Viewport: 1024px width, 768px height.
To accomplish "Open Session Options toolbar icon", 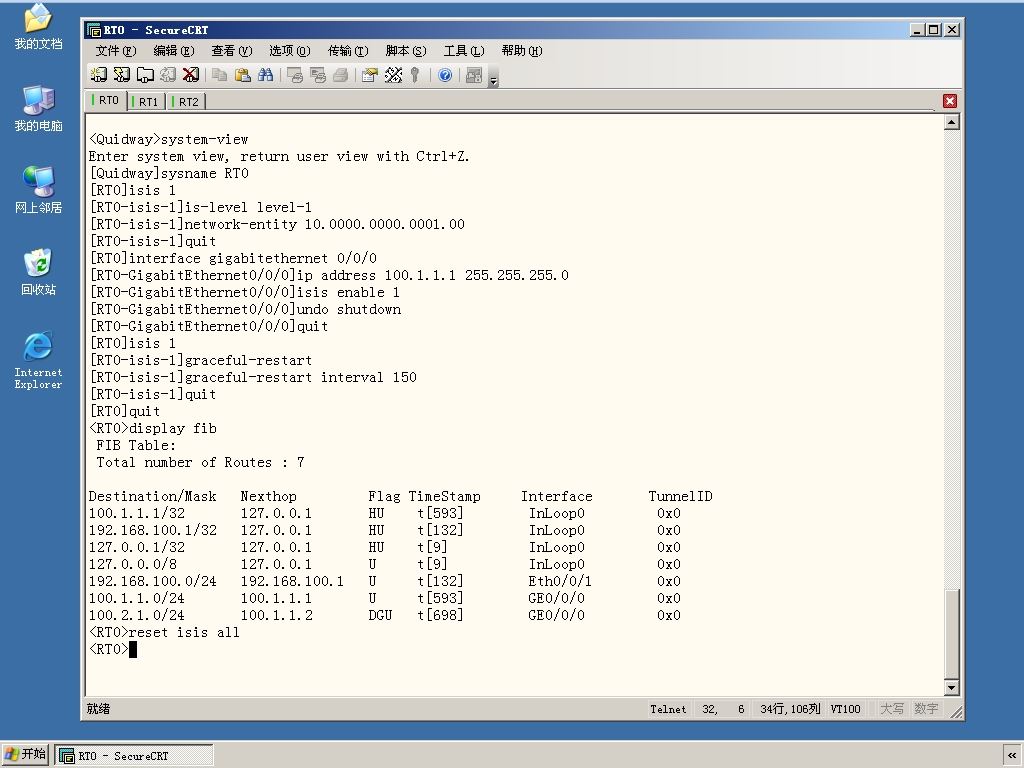I will pyautogui.click(x=370, y=75).
